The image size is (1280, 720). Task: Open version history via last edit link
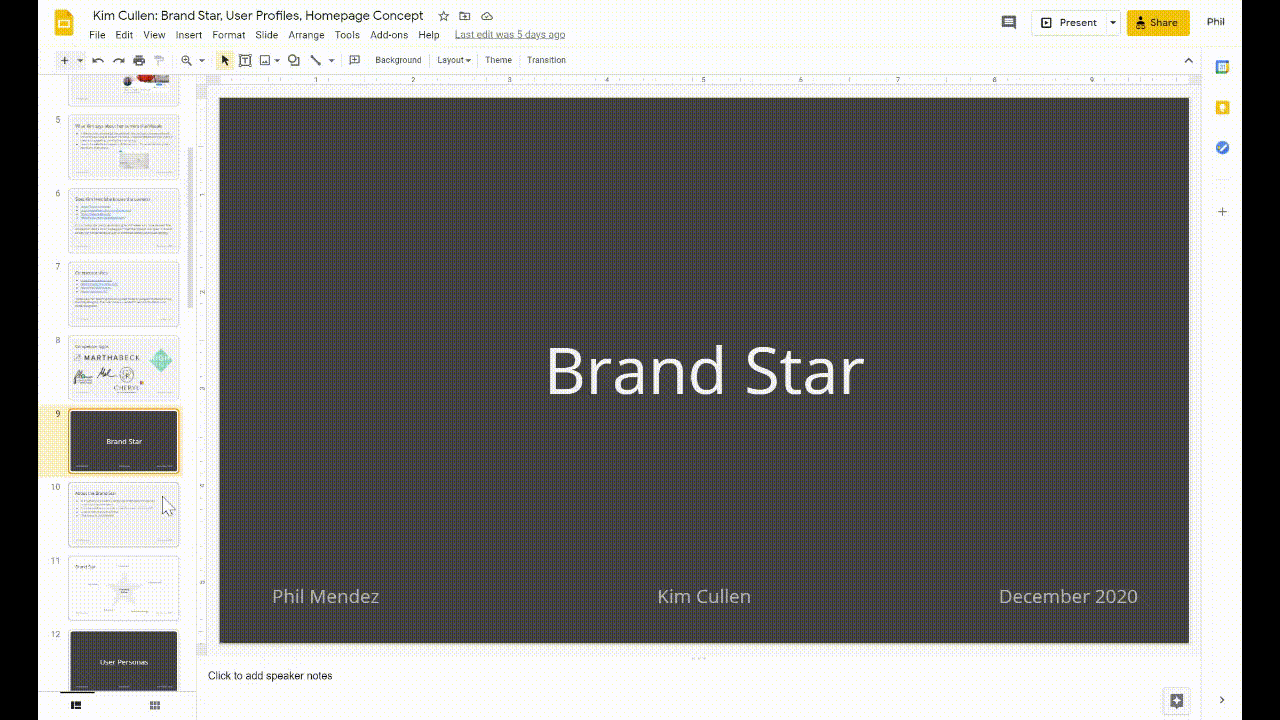pos(509,34)
